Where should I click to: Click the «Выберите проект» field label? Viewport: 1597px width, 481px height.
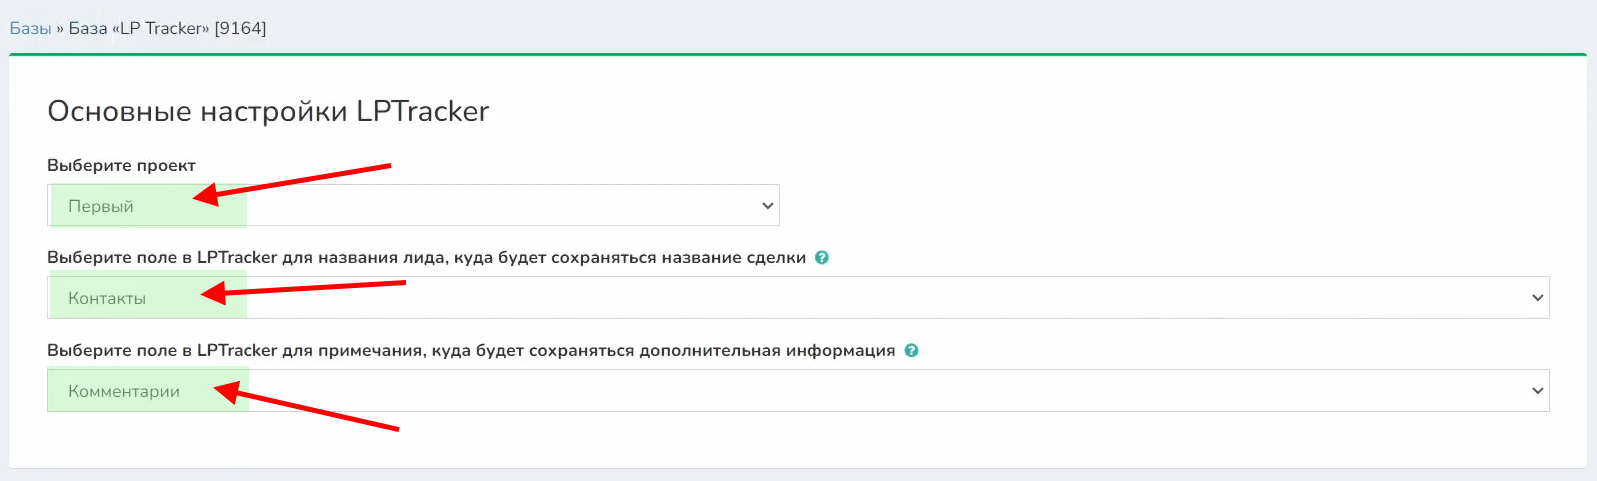121,165
